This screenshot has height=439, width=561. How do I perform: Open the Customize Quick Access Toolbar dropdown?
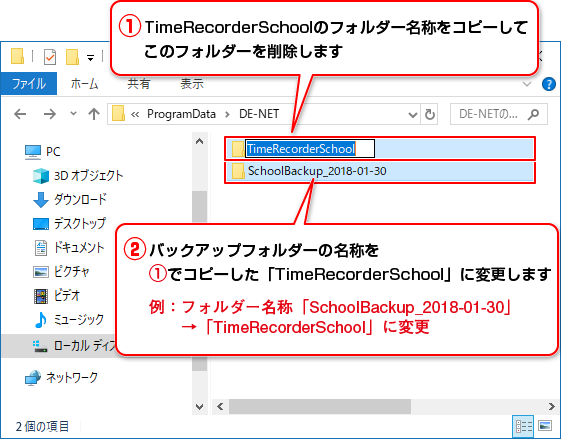click(x=91, y=58)
